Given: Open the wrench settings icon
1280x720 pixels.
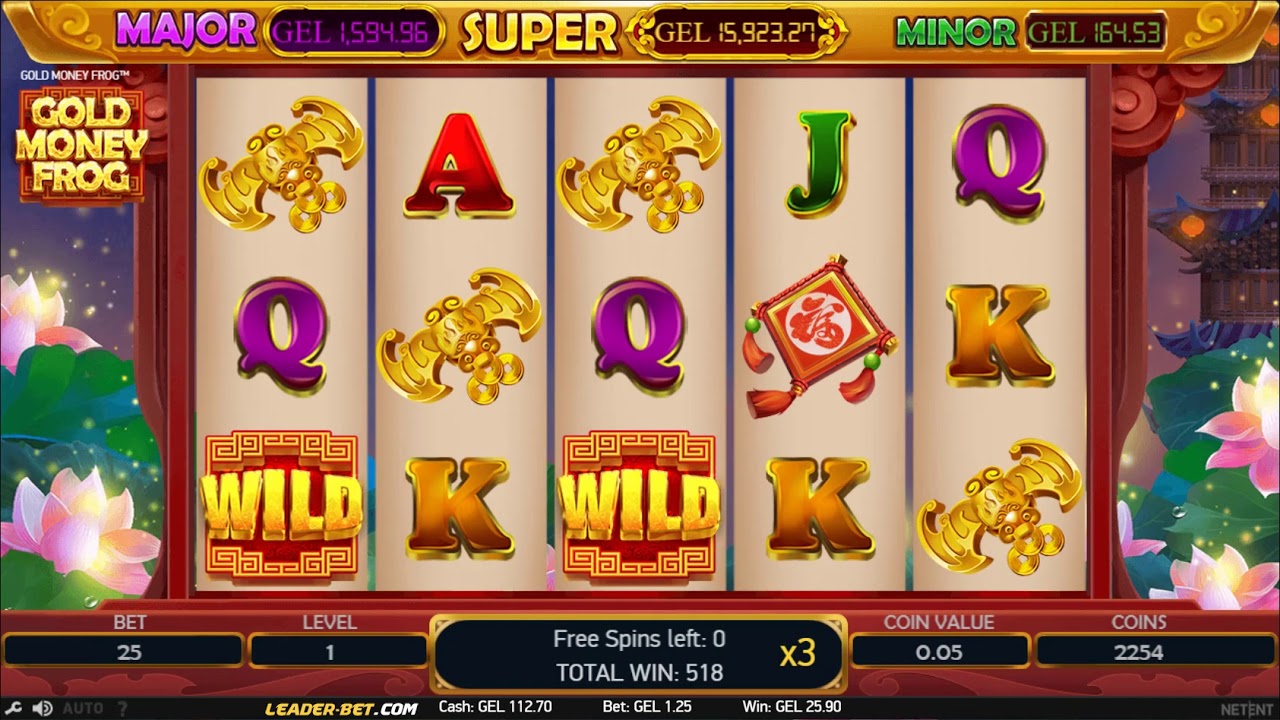Looking at the screenshot, I should coord(15,708).
